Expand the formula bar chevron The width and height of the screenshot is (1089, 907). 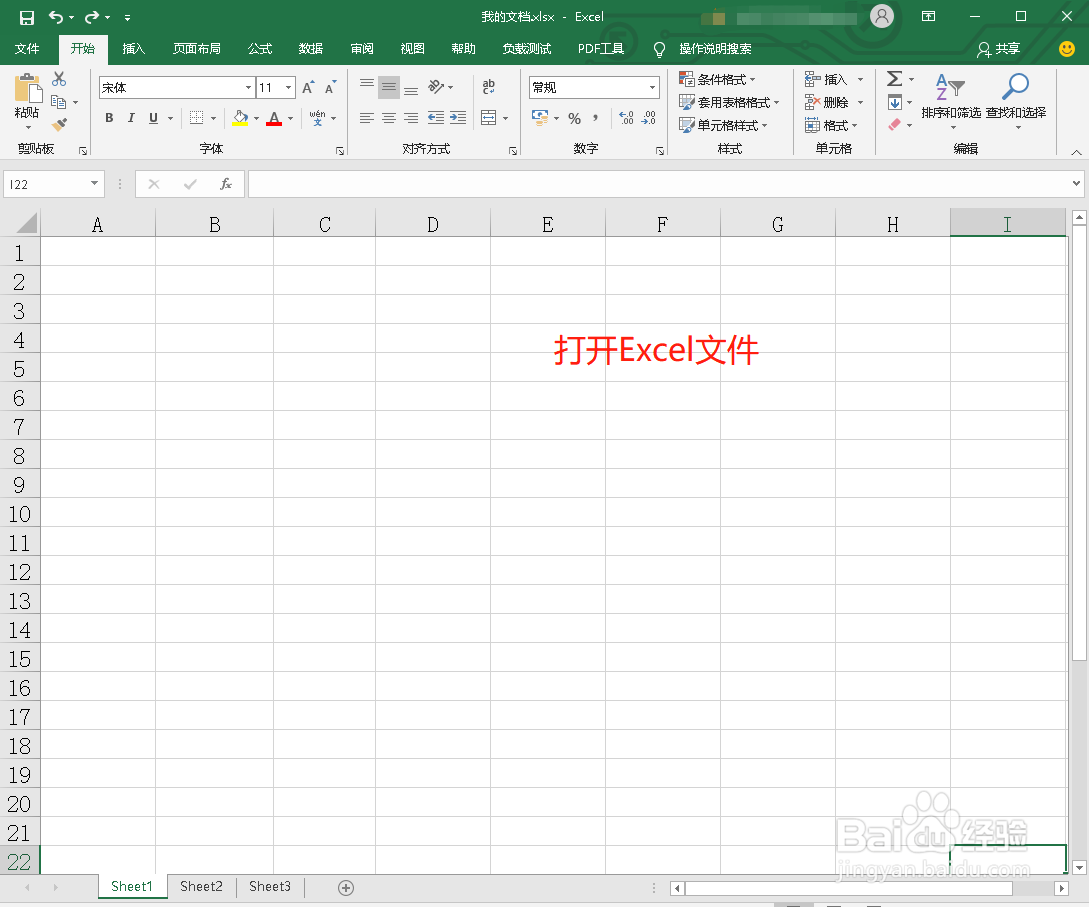click(x=1076, y=183)
